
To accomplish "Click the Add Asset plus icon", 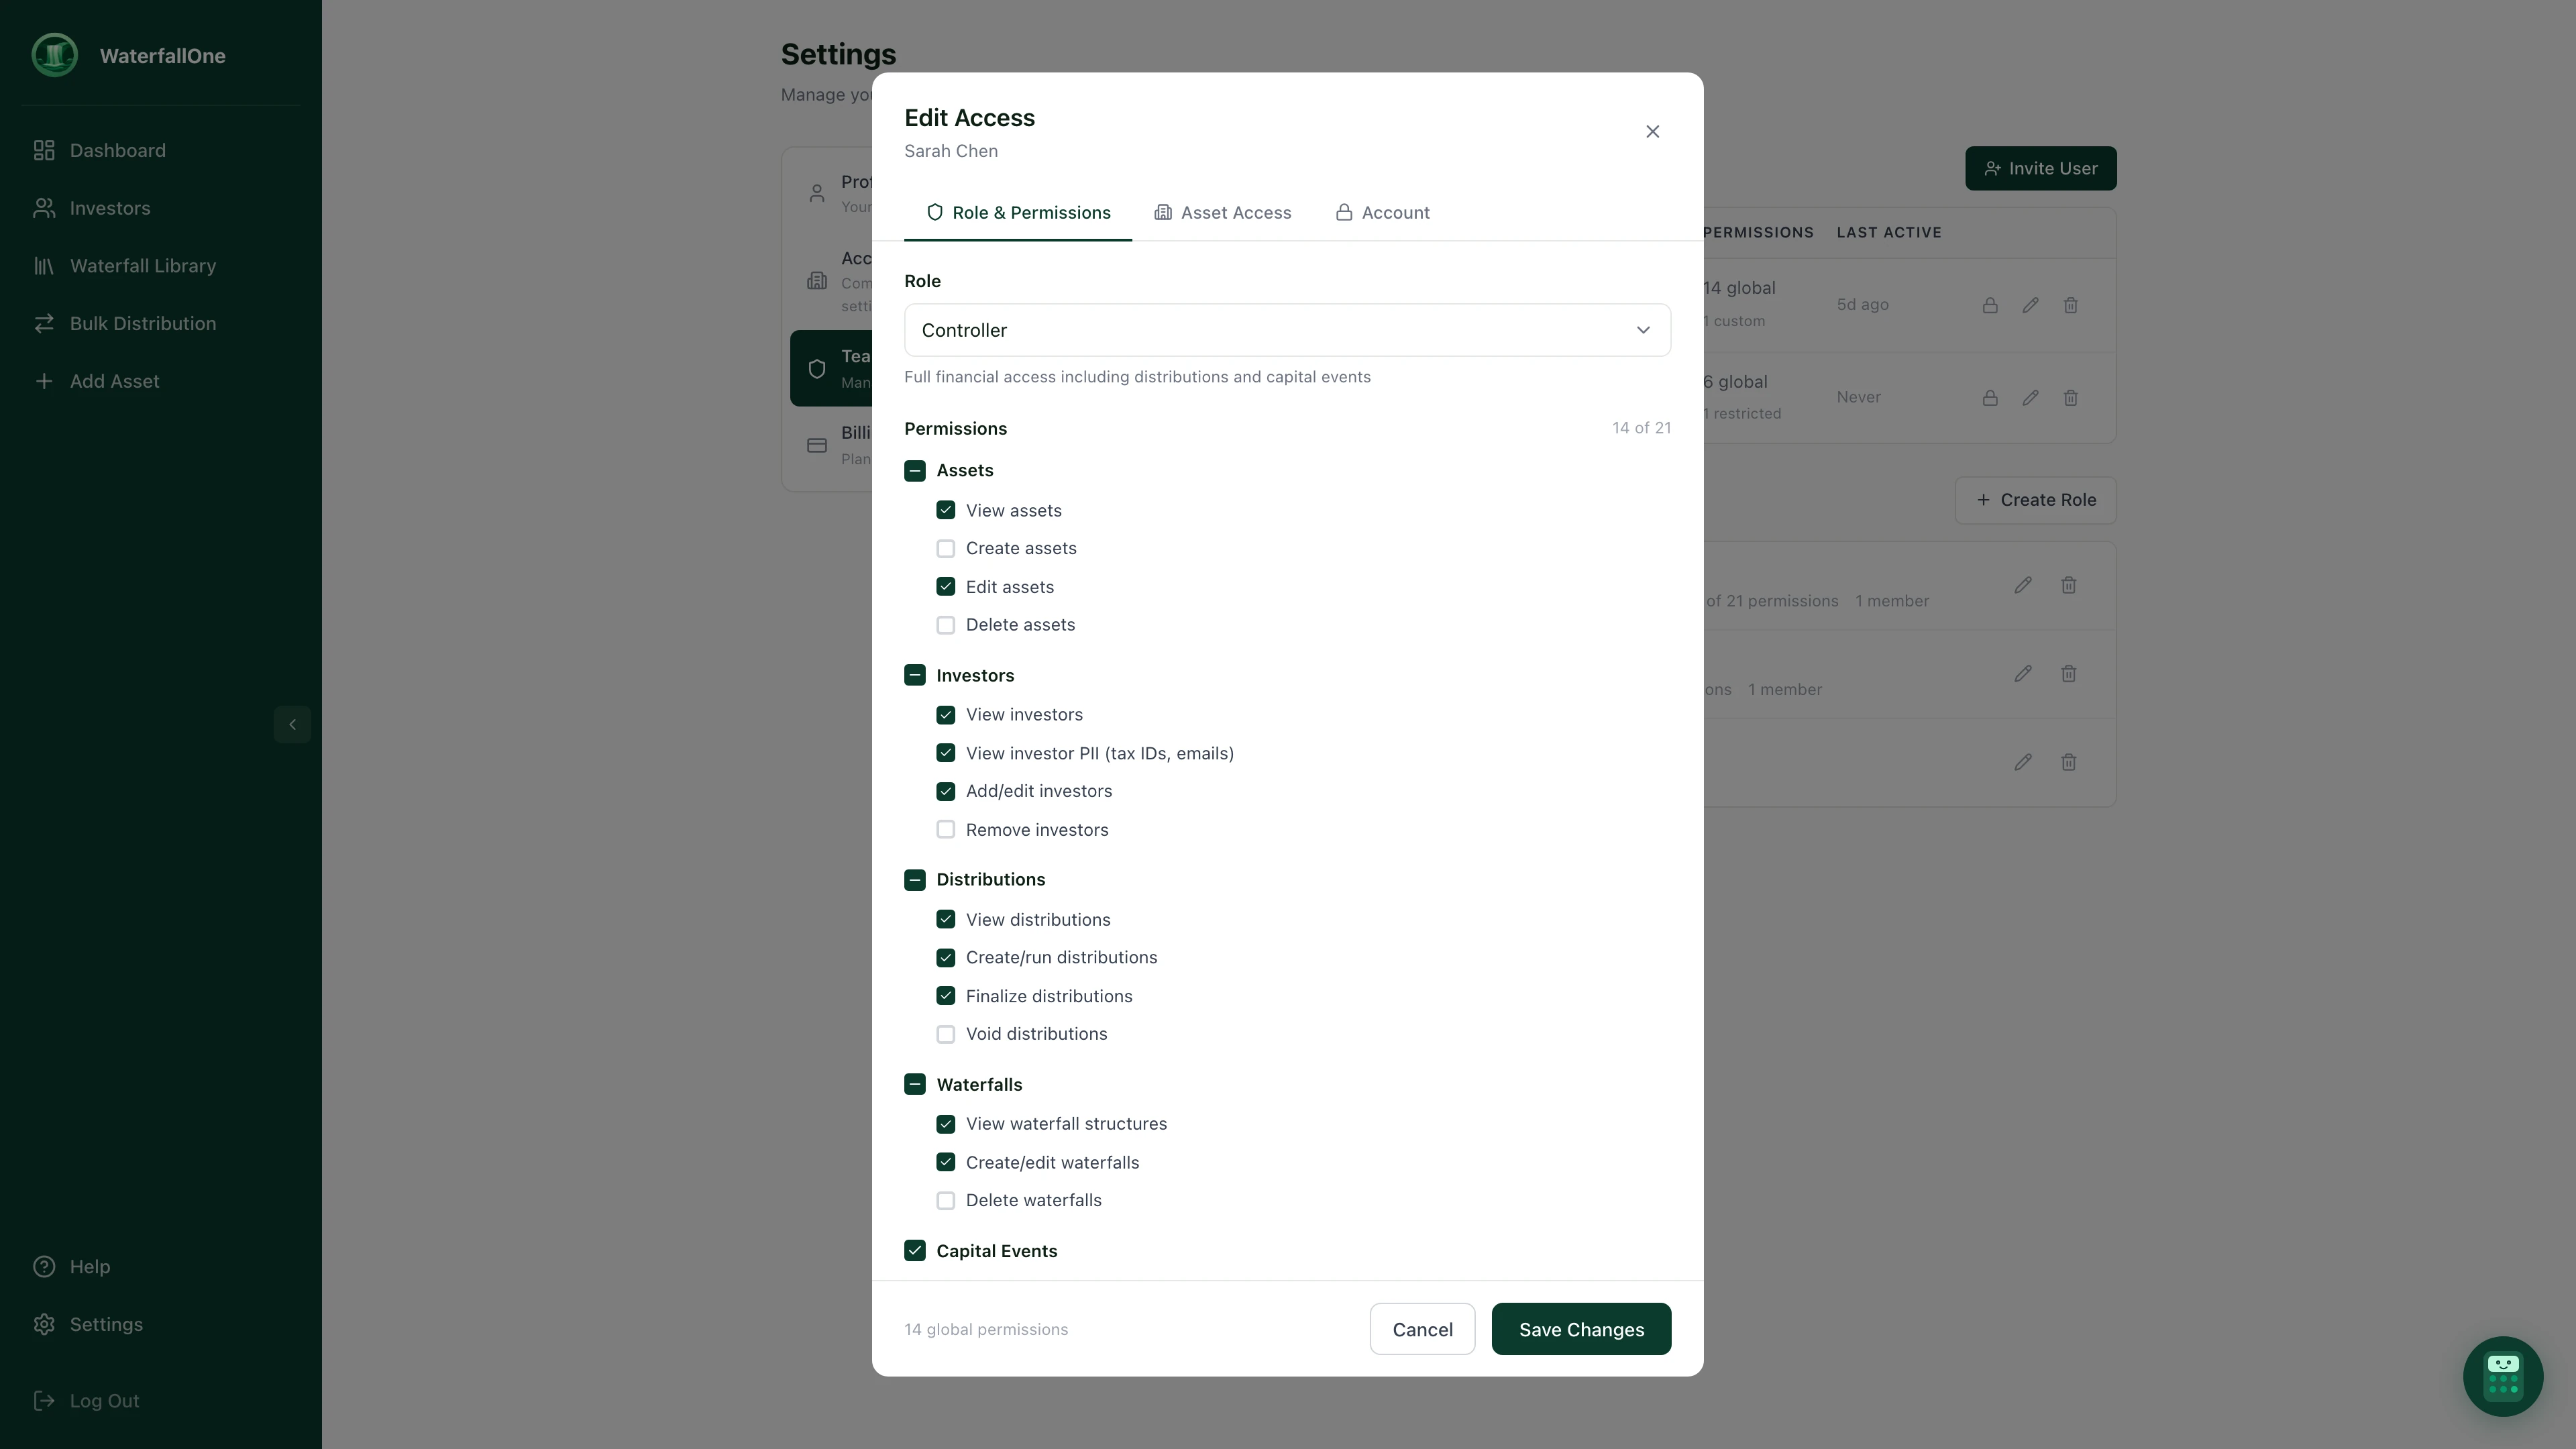I will pyautogui.click(x=44, y=381).
